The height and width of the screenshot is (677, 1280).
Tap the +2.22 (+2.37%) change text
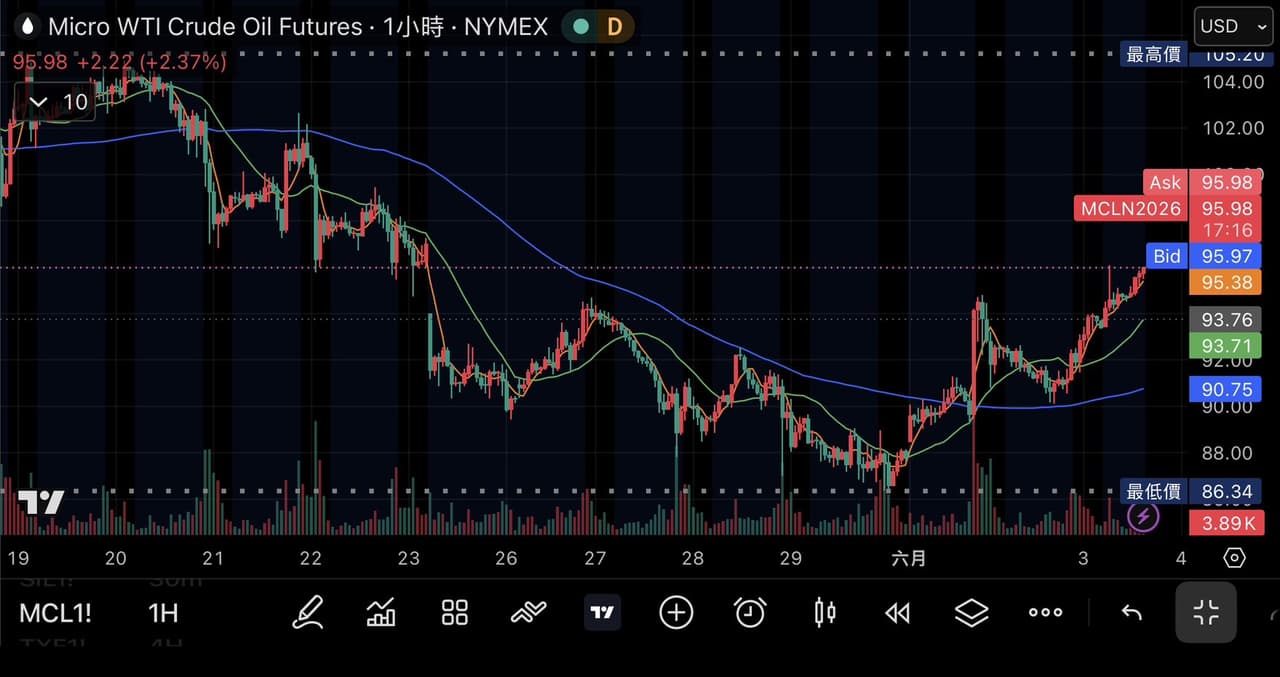152,62
